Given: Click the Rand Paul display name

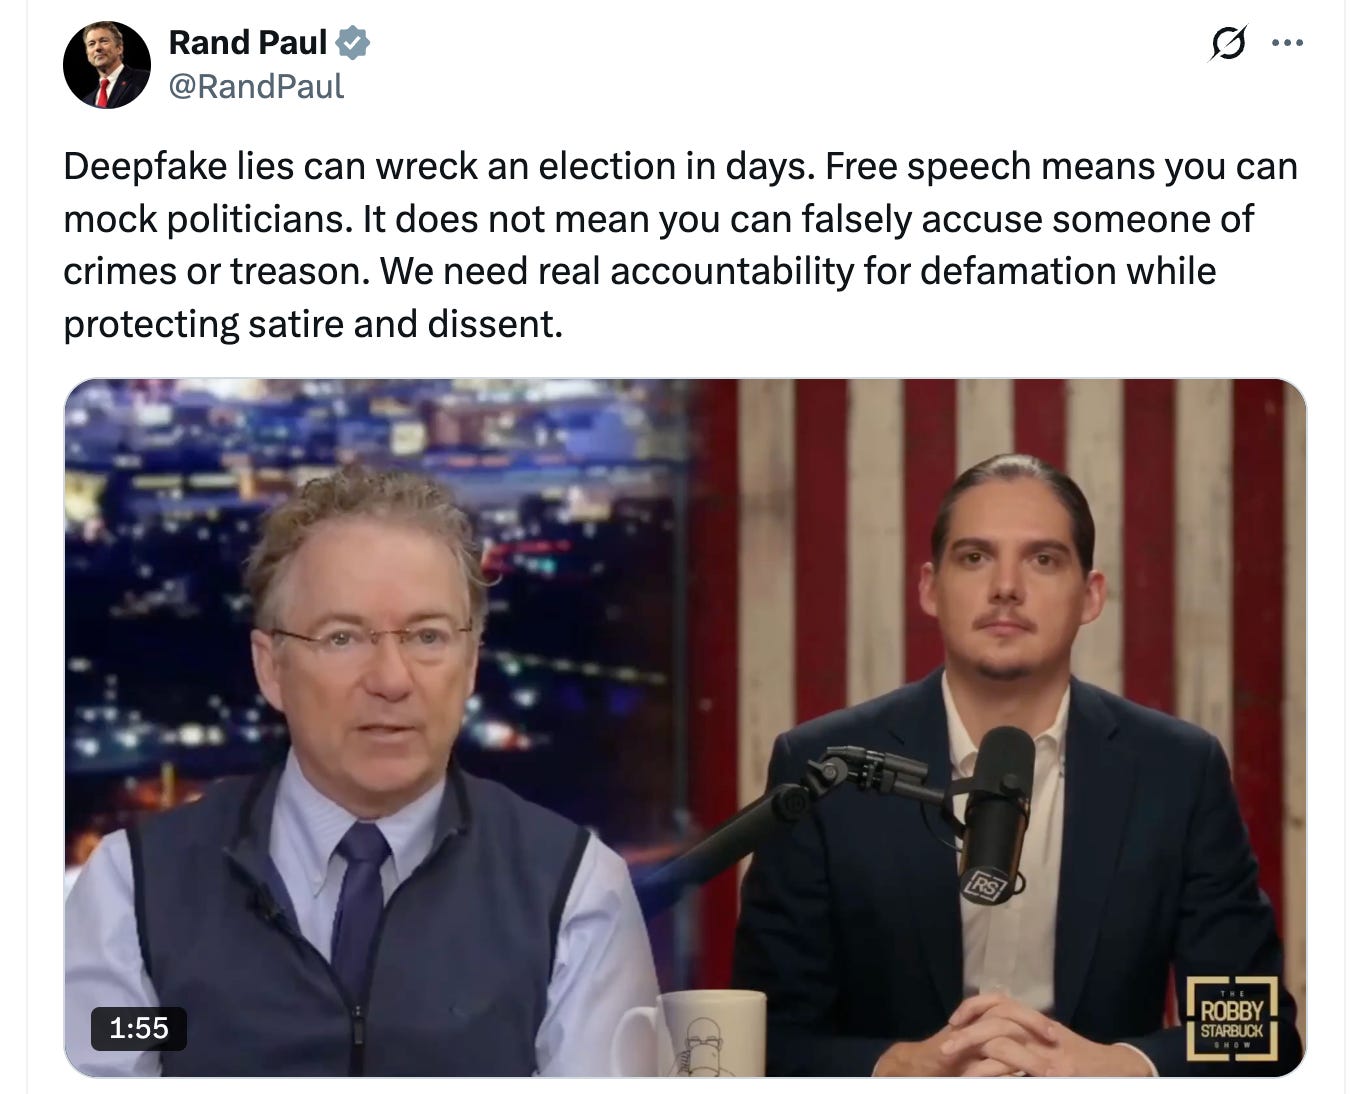Looking at the screenshot, I should tap(248, 43).
